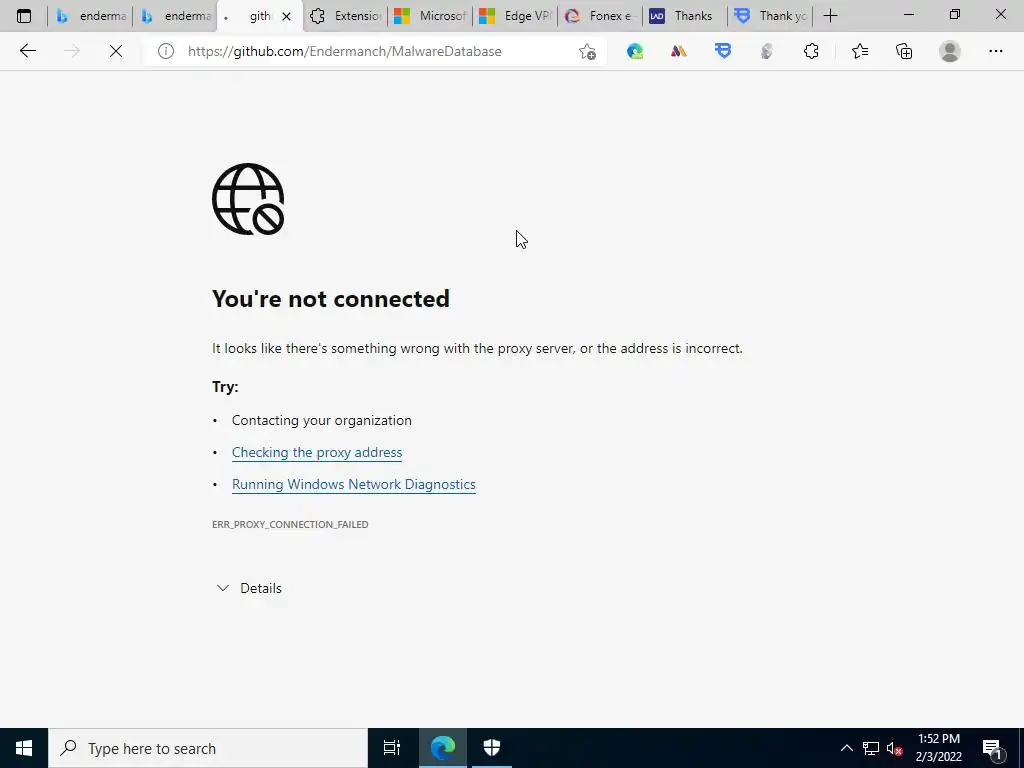Add this page to favorites
This screenshot has height=768, width=1024.
click(x=587, y=51)
